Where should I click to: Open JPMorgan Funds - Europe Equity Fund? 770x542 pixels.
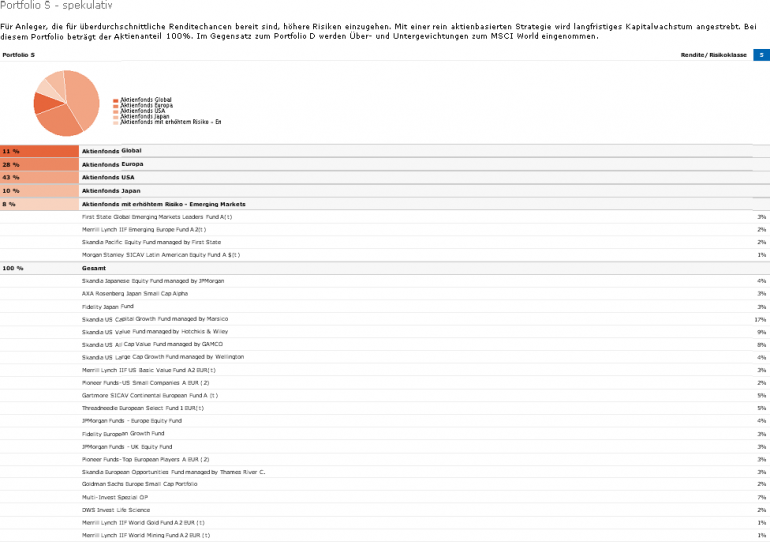click(385, 421)
